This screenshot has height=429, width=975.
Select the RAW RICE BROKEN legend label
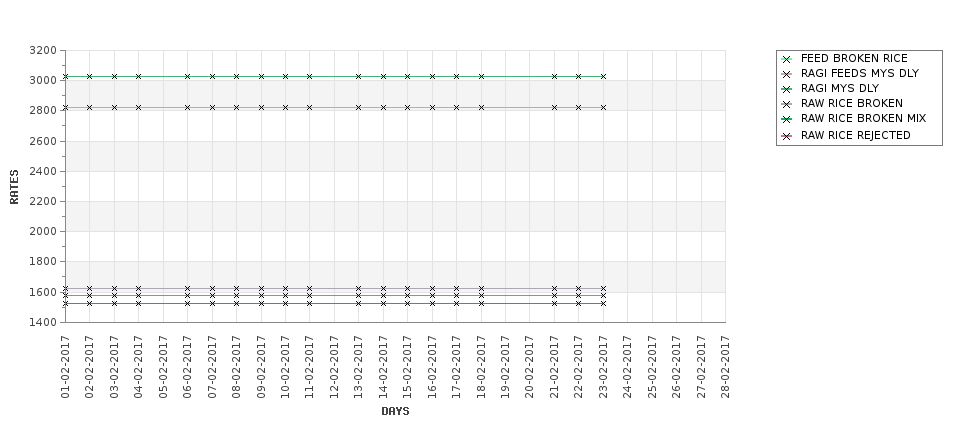pyautogui.click(x=851, y=104)
